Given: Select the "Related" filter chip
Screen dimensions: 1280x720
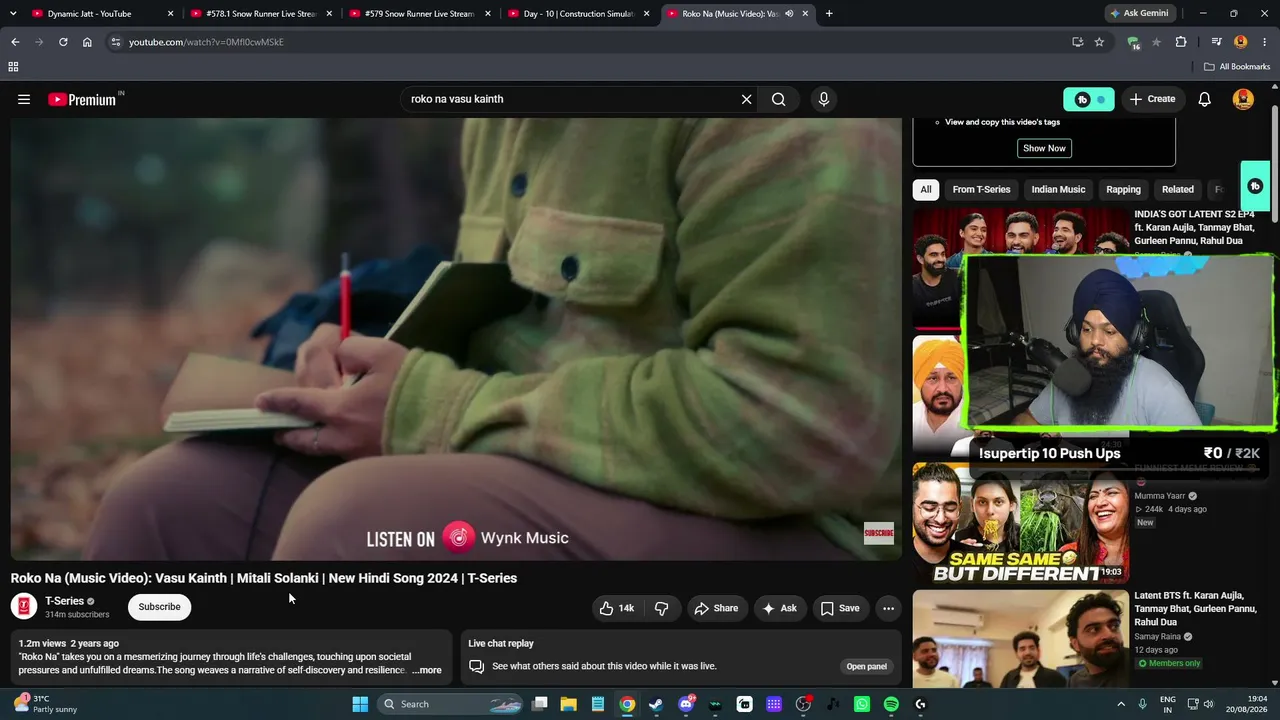Looking at the screenshot, I should tap(1178, 189).
